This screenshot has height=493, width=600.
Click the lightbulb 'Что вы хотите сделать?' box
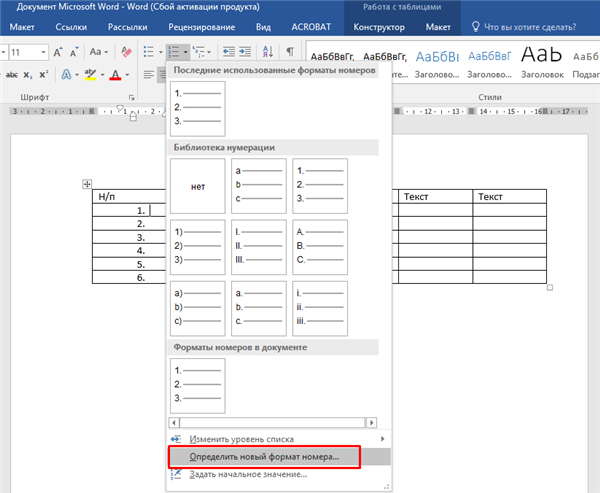524,27
